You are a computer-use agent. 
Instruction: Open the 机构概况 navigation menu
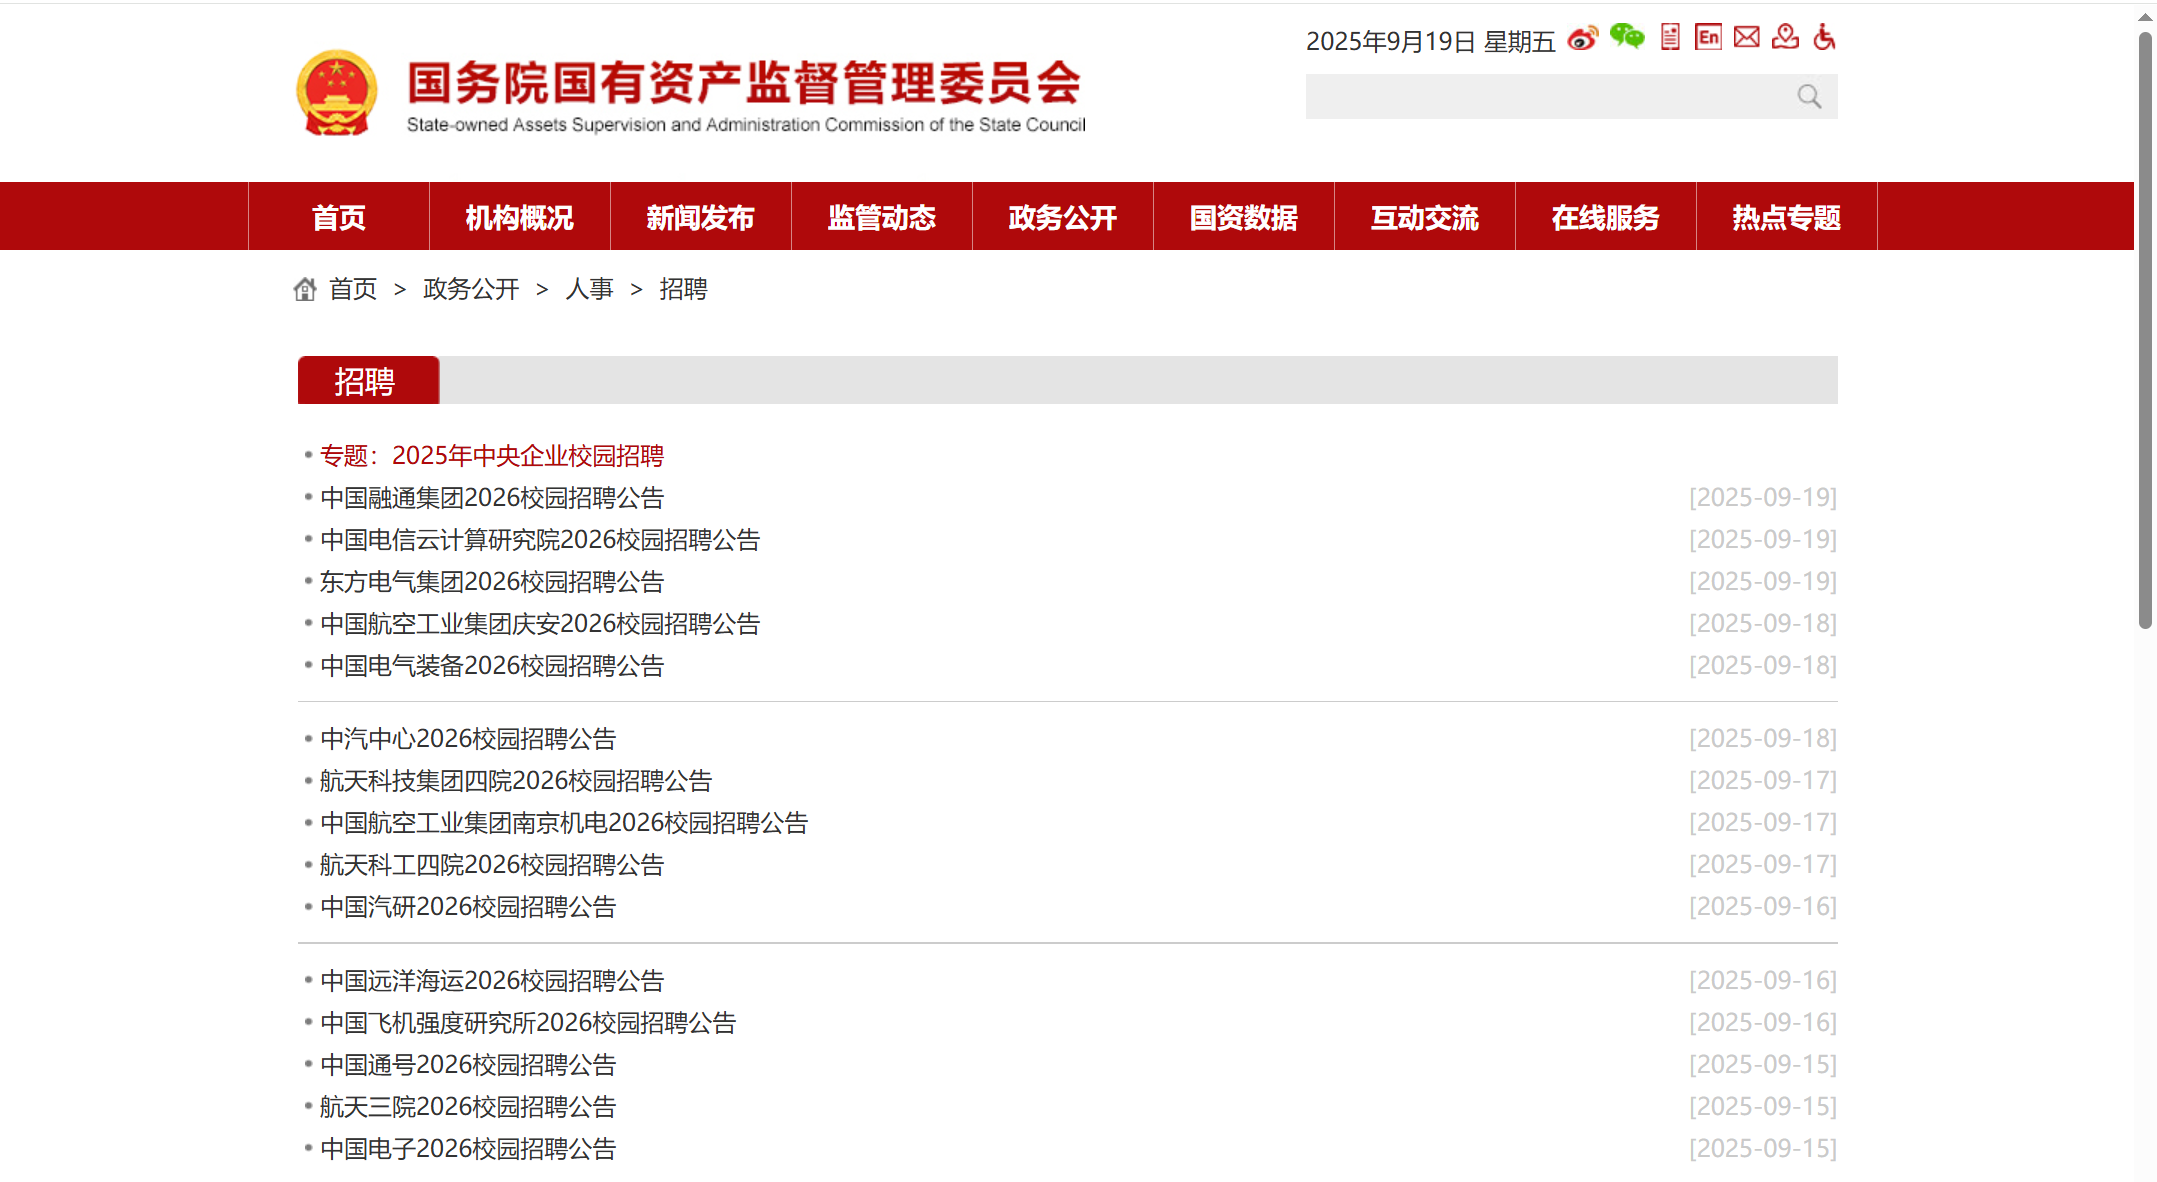pyautogui.click(x=520, y=216)
